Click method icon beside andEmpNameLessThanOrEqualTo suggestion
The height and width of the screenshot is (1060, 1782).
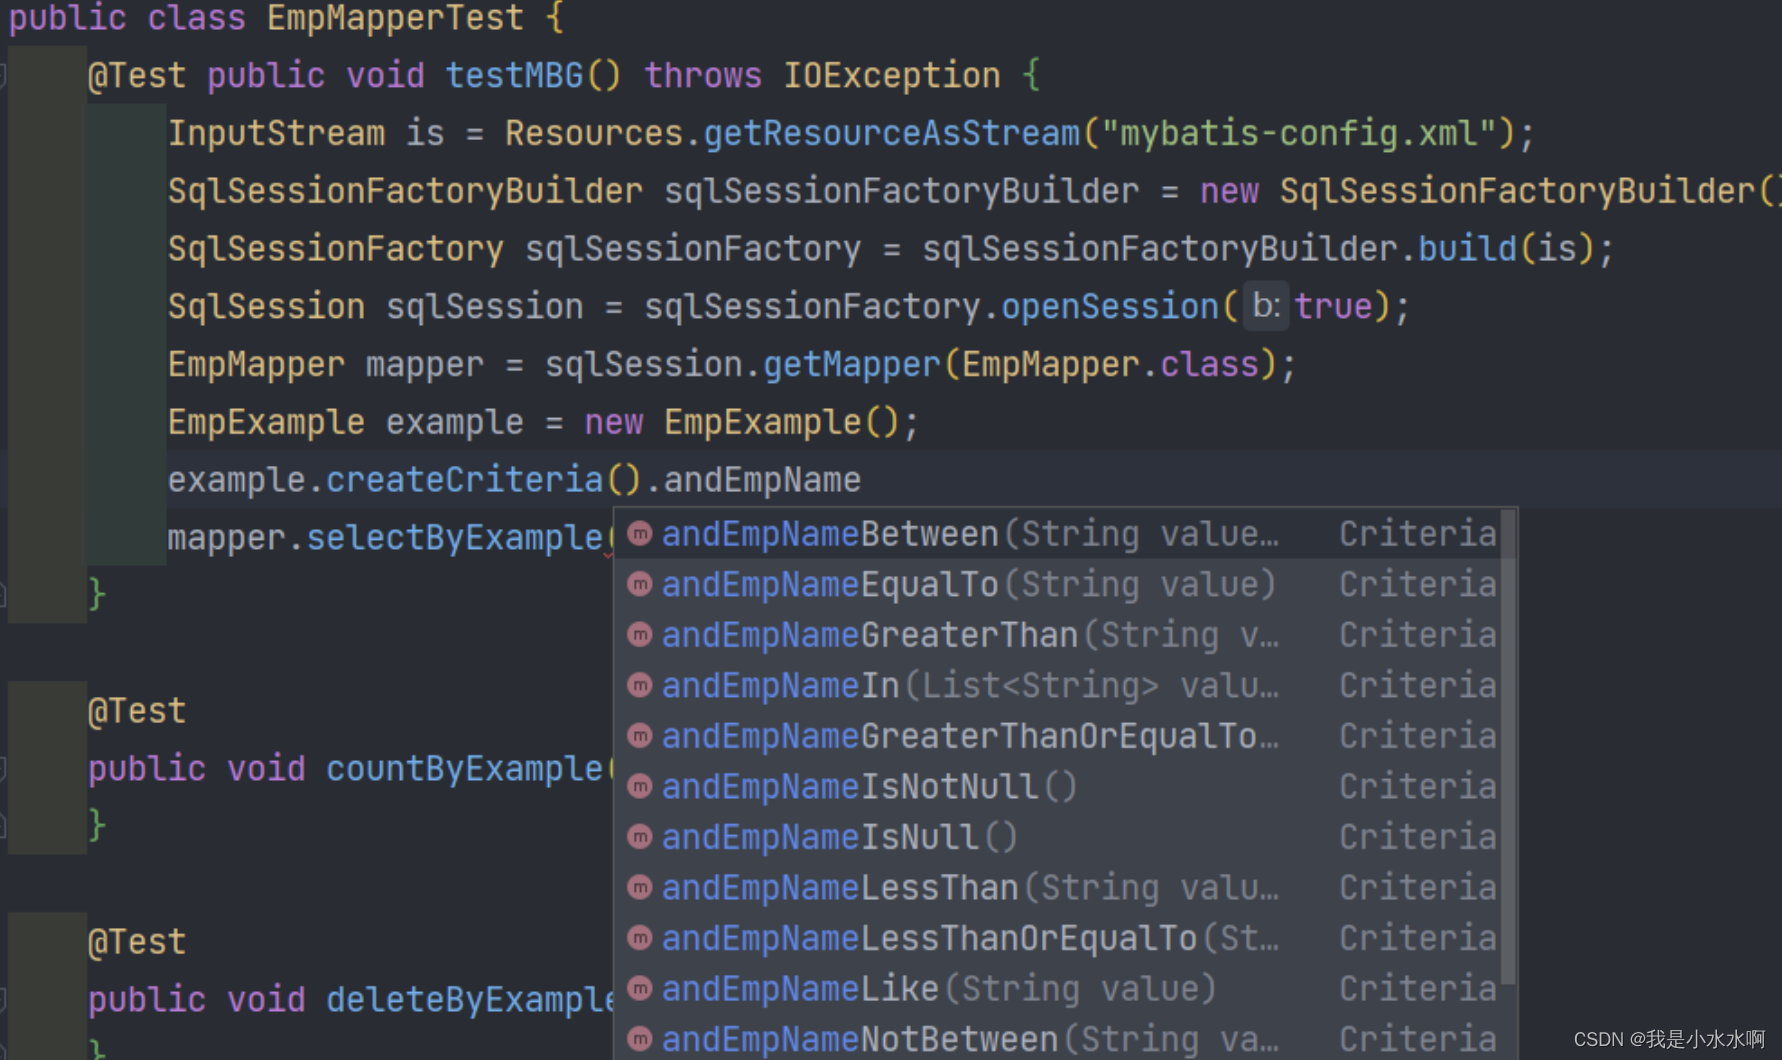pos(640,938)
